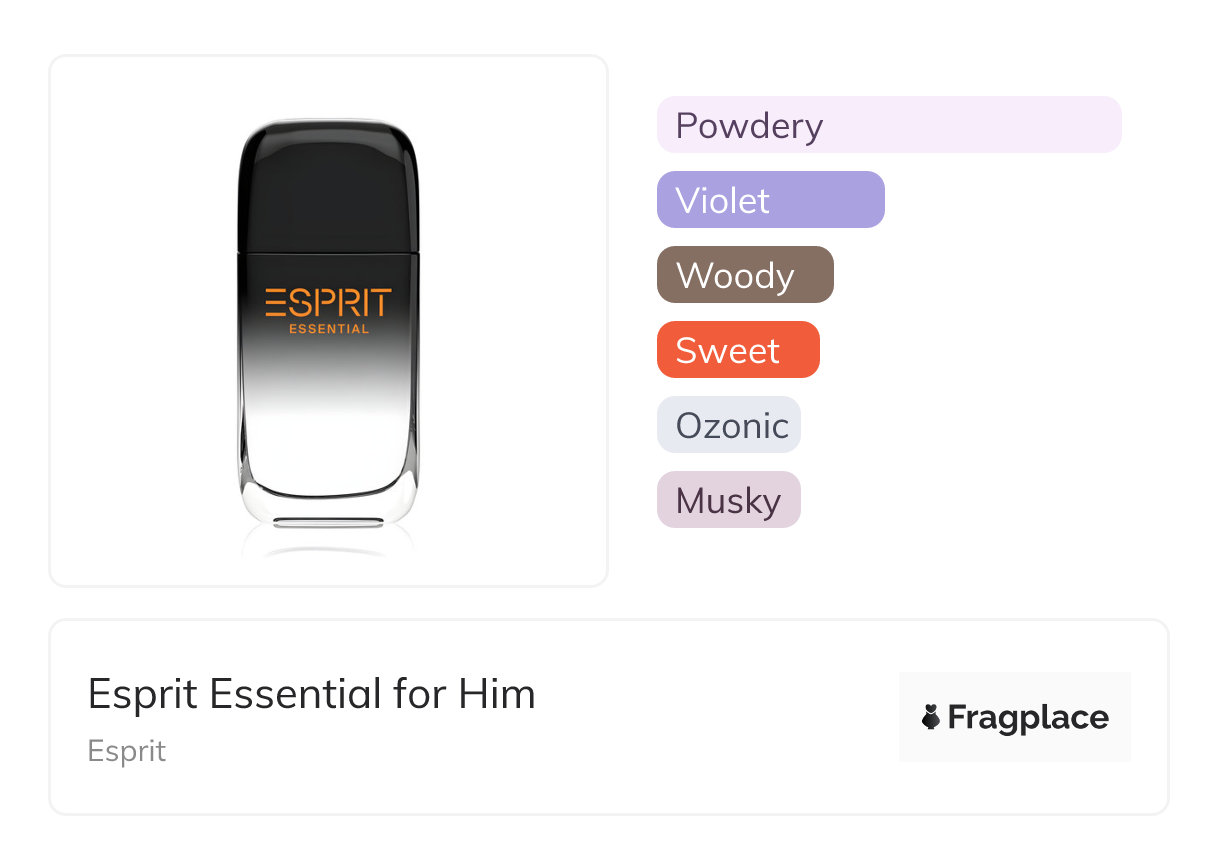Open the Esprit brand link below the title
Viewport: 1218px width, 864px height.
[x=127, y=751]
